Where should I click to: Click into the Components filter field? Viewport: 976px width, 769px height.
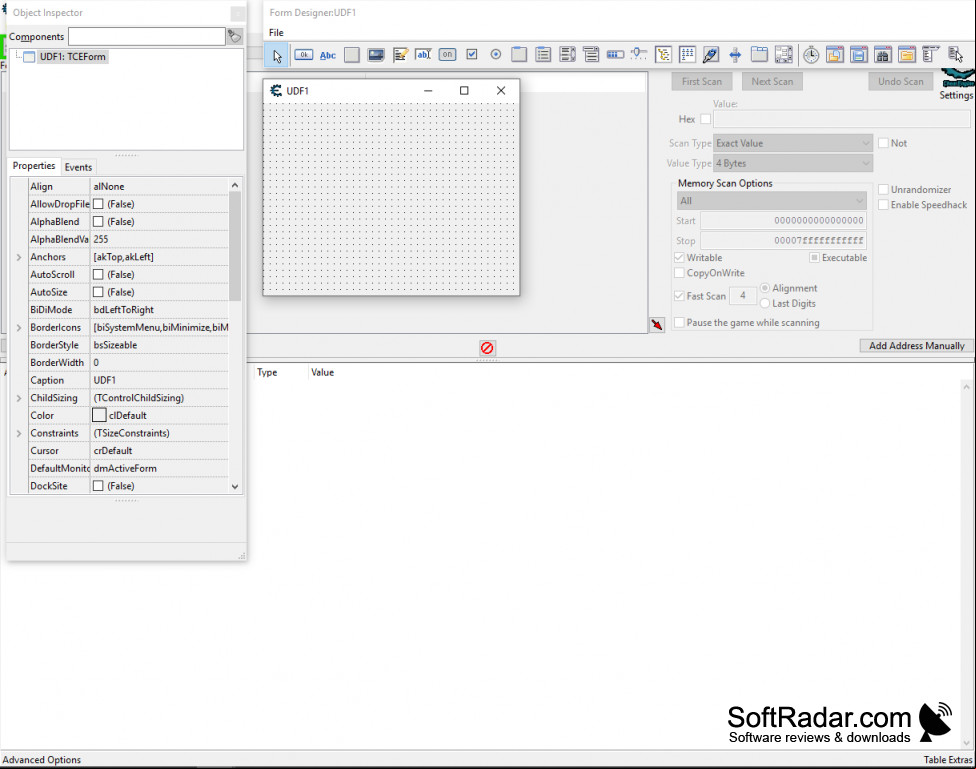coord(147,36)
